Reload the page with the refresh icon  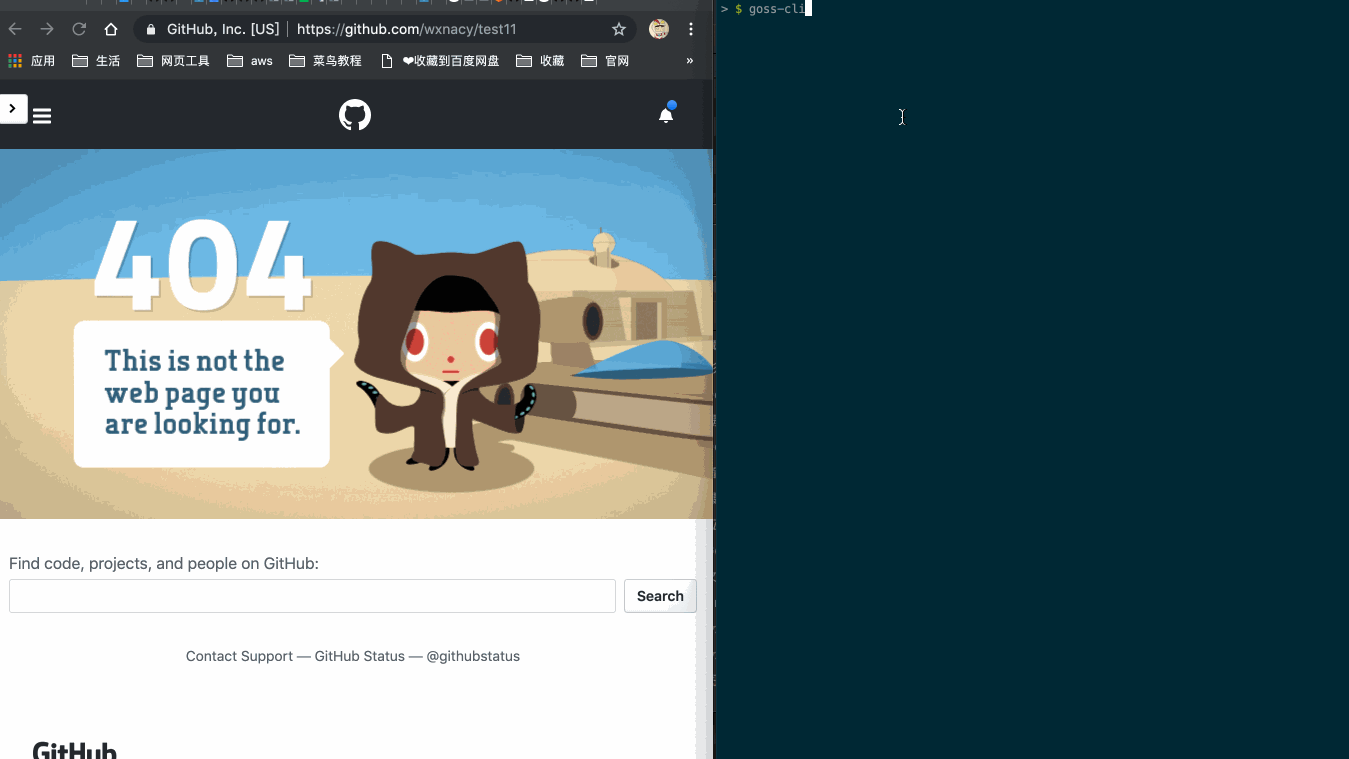pos(79,29)
